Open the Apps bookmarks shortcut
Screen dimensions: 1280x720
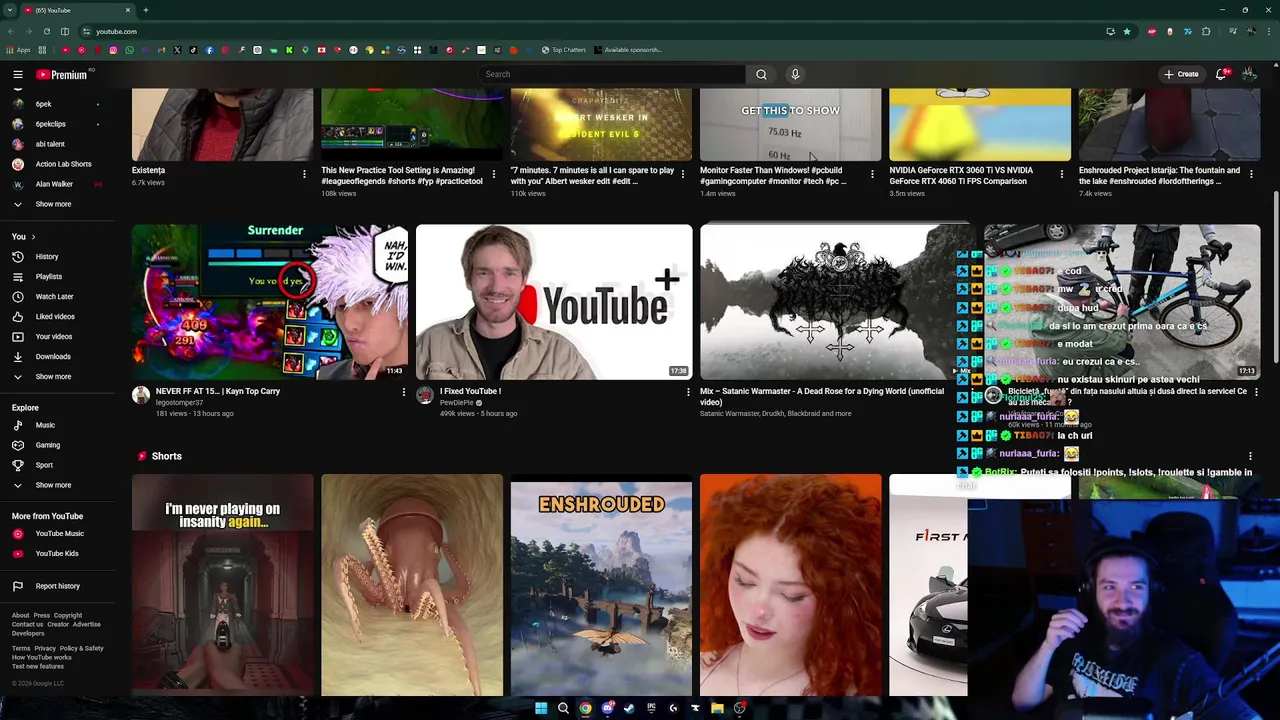tap(18, 50)
